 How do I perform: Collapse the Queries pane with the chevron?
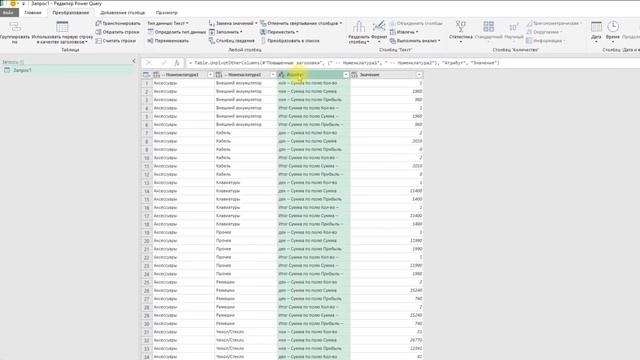134,61
